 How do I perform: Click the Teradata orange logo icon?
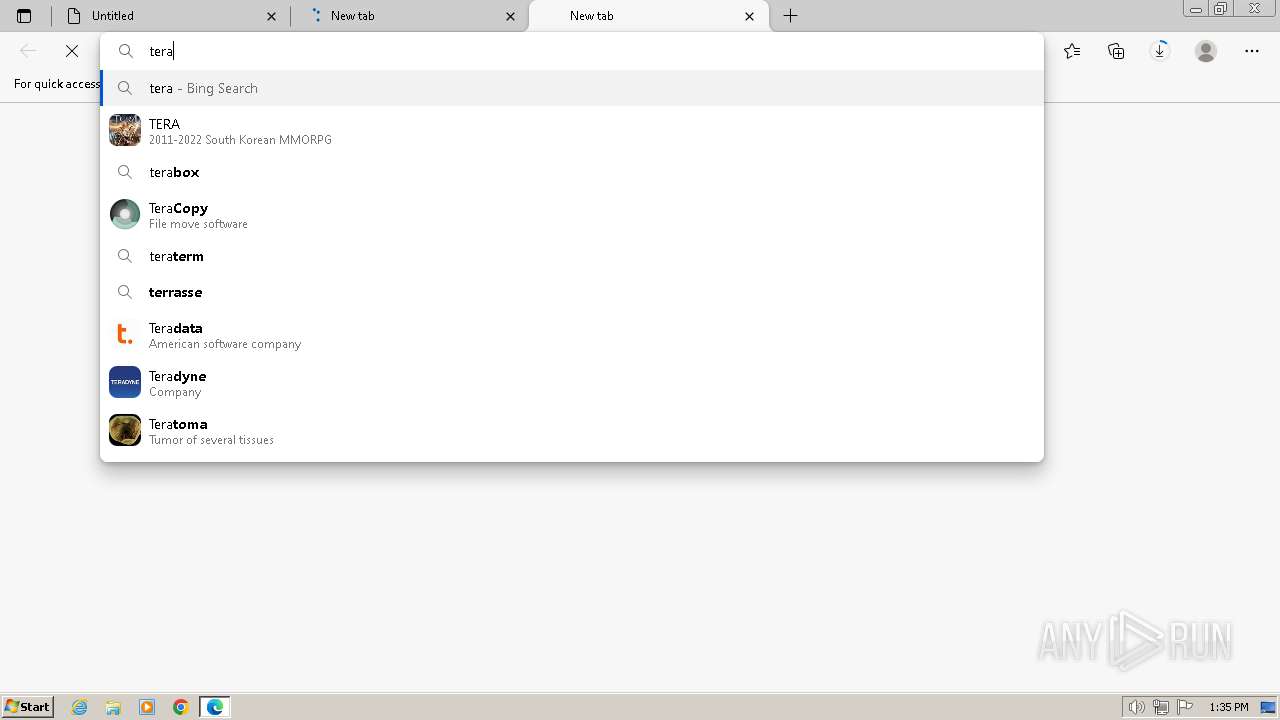(125, 334)
